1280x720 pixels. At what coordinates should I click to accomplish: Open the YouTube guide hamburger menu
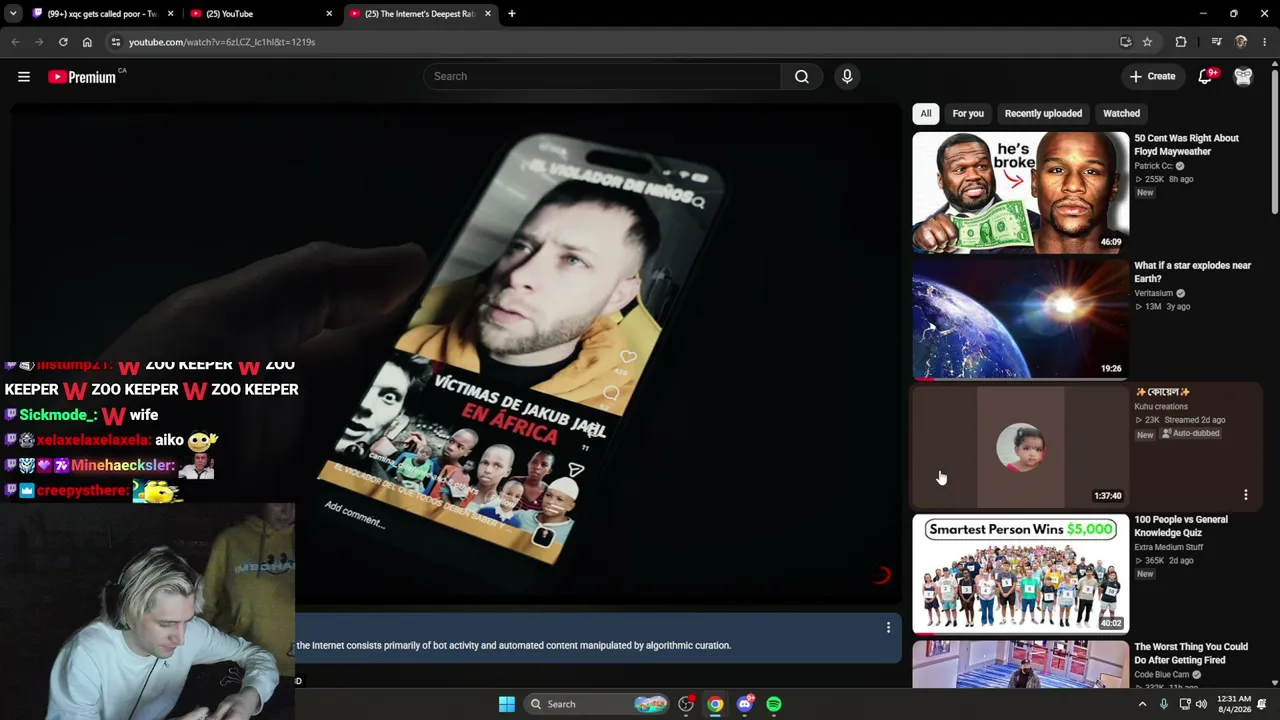point(24,76)
